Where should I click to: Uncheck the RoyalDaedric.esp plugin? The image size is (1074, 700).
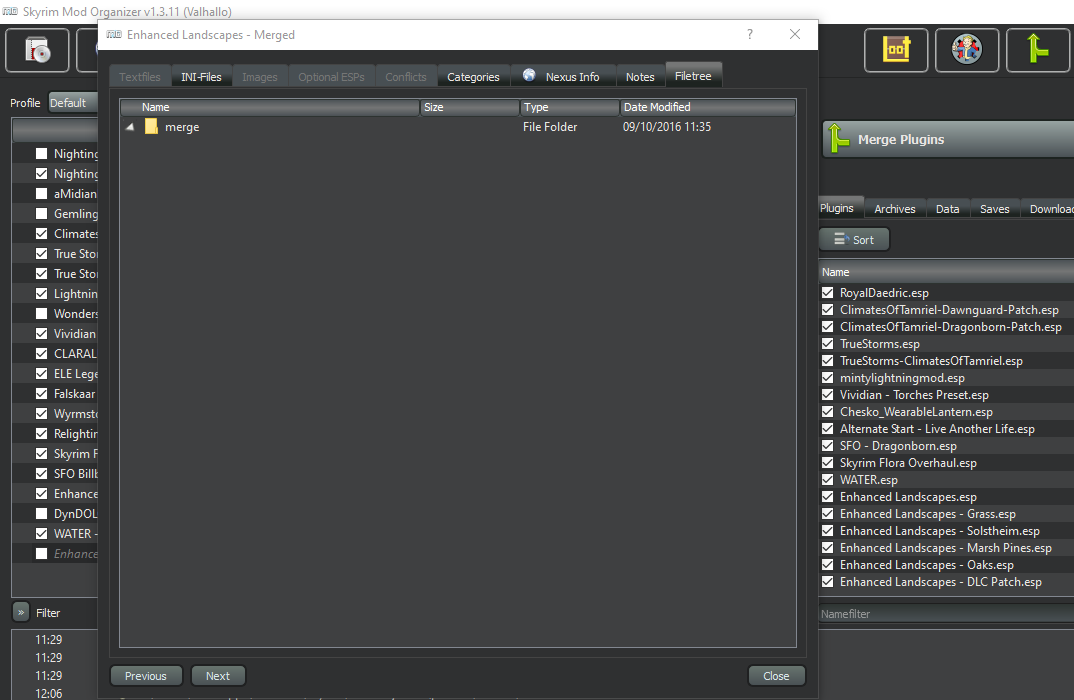tap(827, 292)
